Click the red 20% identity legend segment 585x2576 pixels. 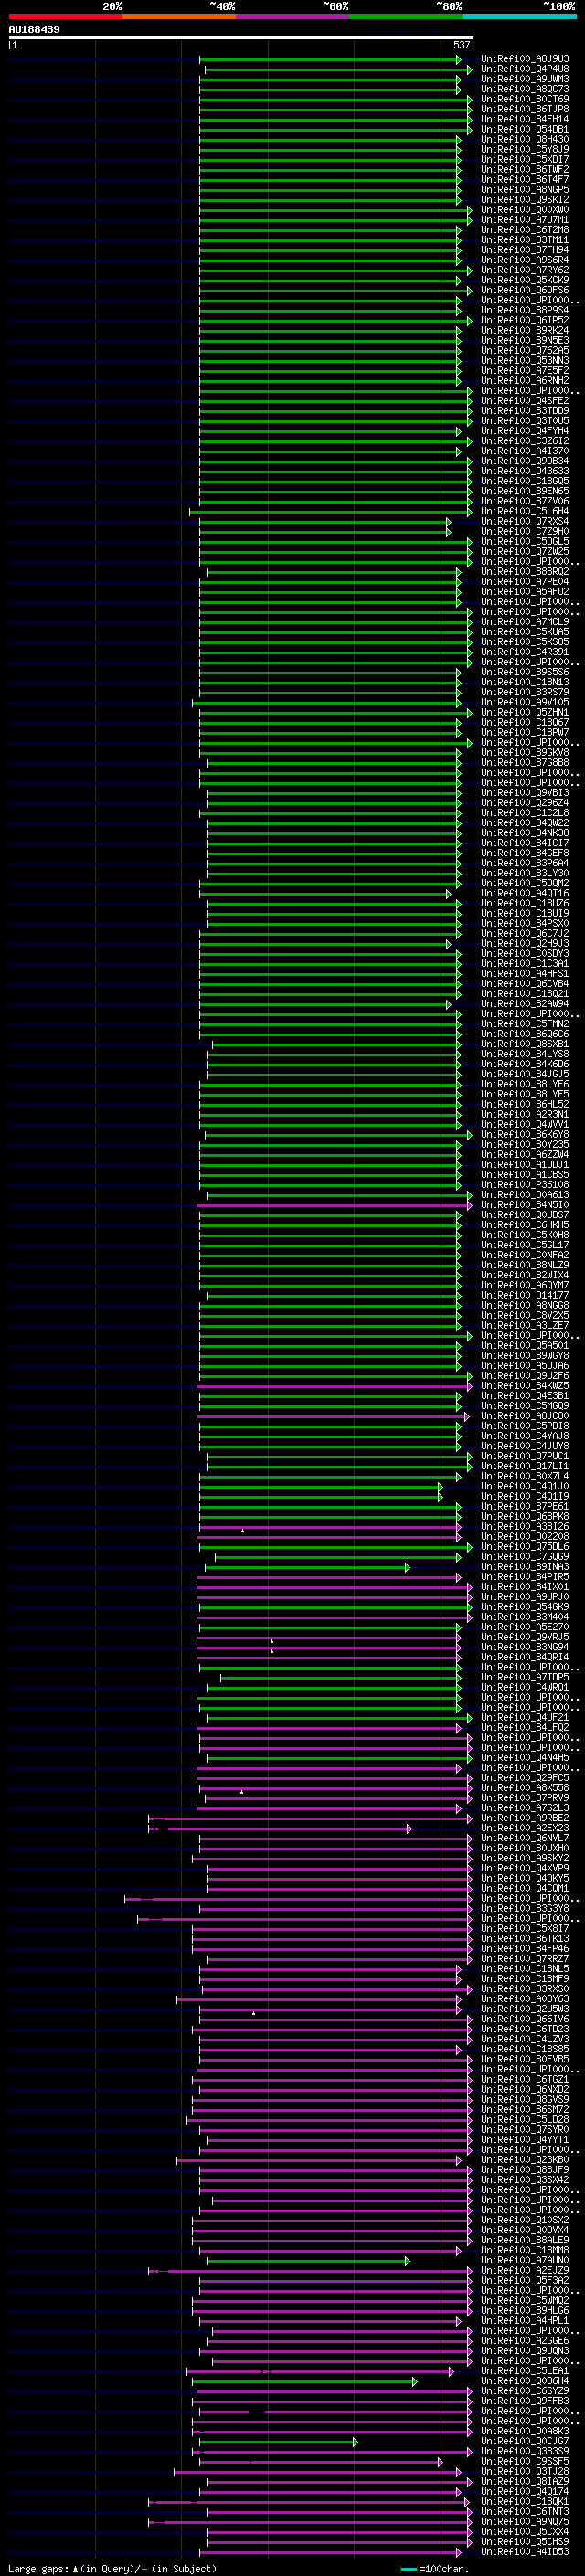(65, 16)
